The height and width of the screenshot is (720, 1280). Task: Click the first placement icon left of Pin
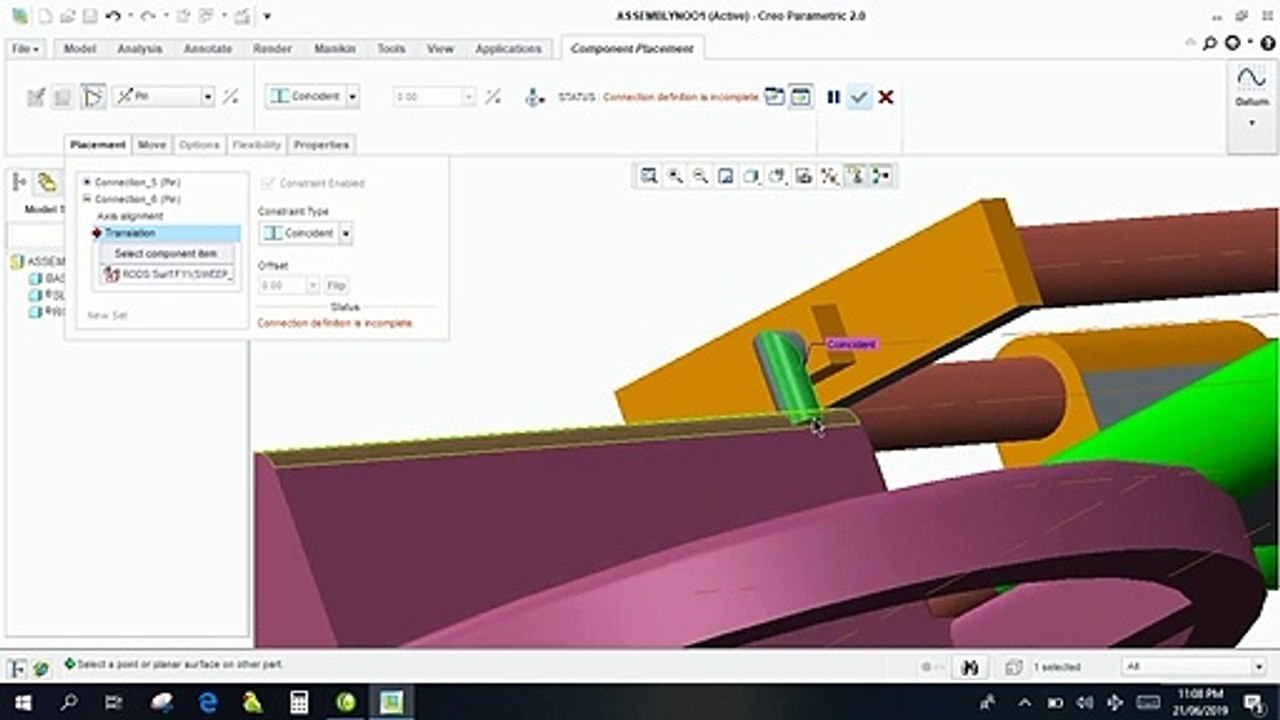point(36,96)
